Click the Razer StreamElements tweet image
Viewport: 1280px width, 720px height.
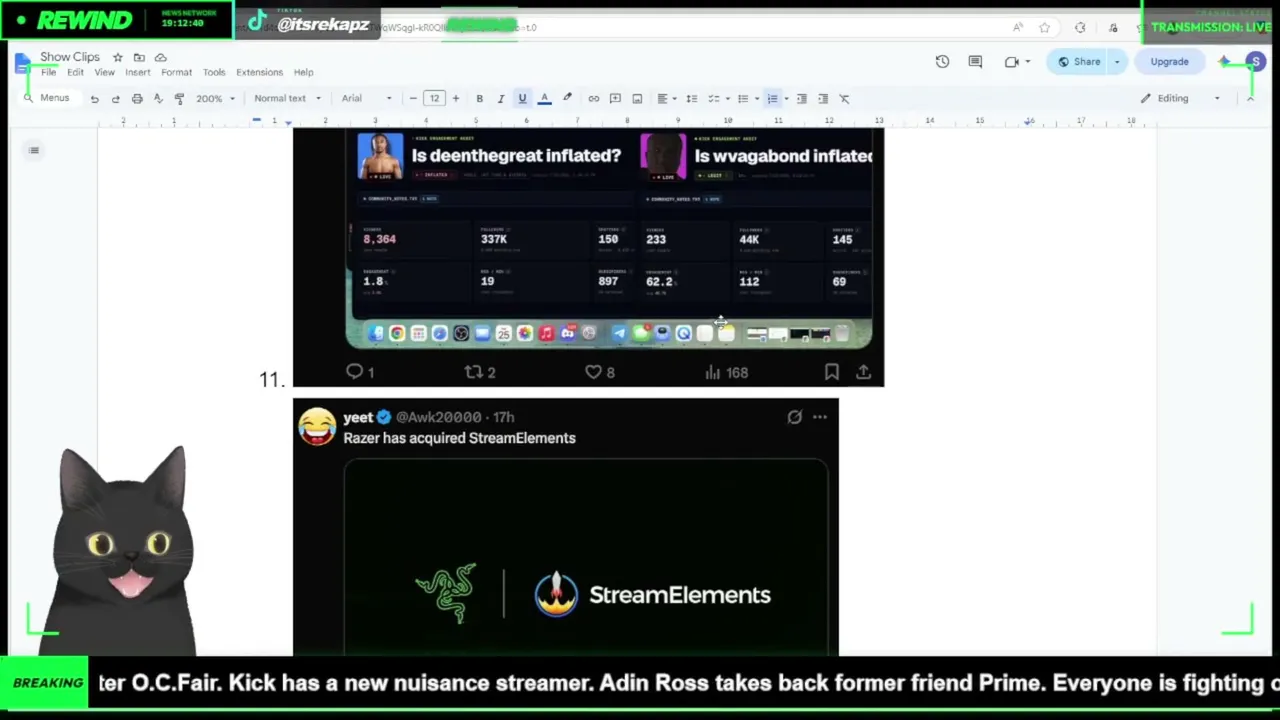pos(586,557)
